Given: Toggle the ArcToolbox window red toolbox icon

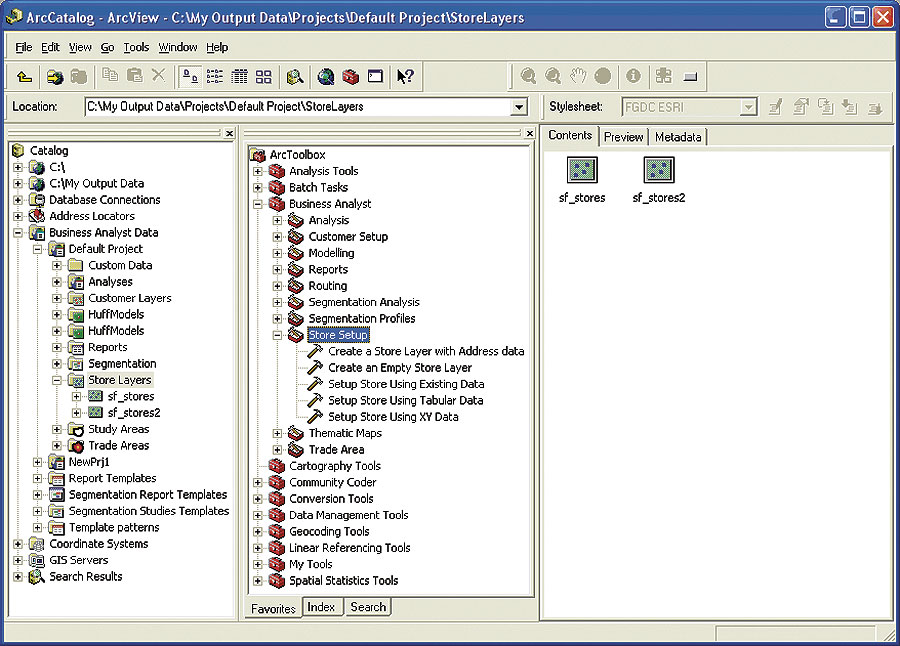Looking at the screenshot, I should click(x=350, y=76).
